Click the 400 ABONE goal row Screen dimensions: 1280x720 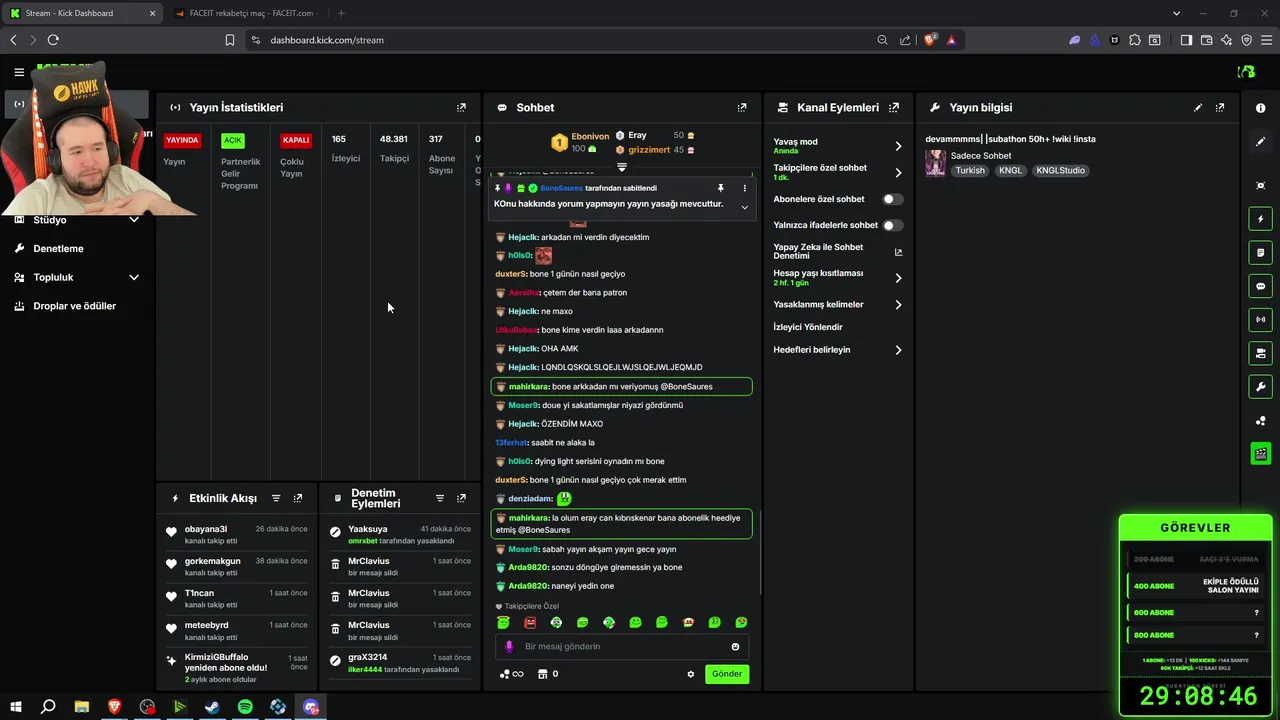[x=1195, y=586]
